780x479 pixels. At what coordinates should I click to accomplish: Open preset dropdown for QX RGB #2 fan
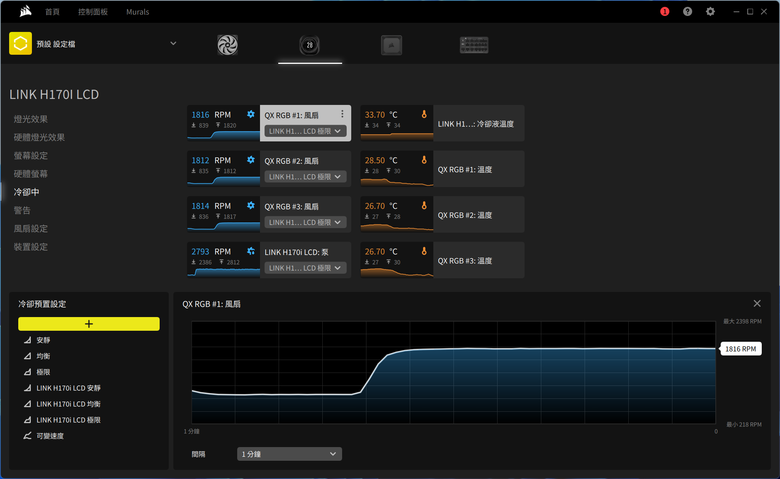click(x=305, y=177)
